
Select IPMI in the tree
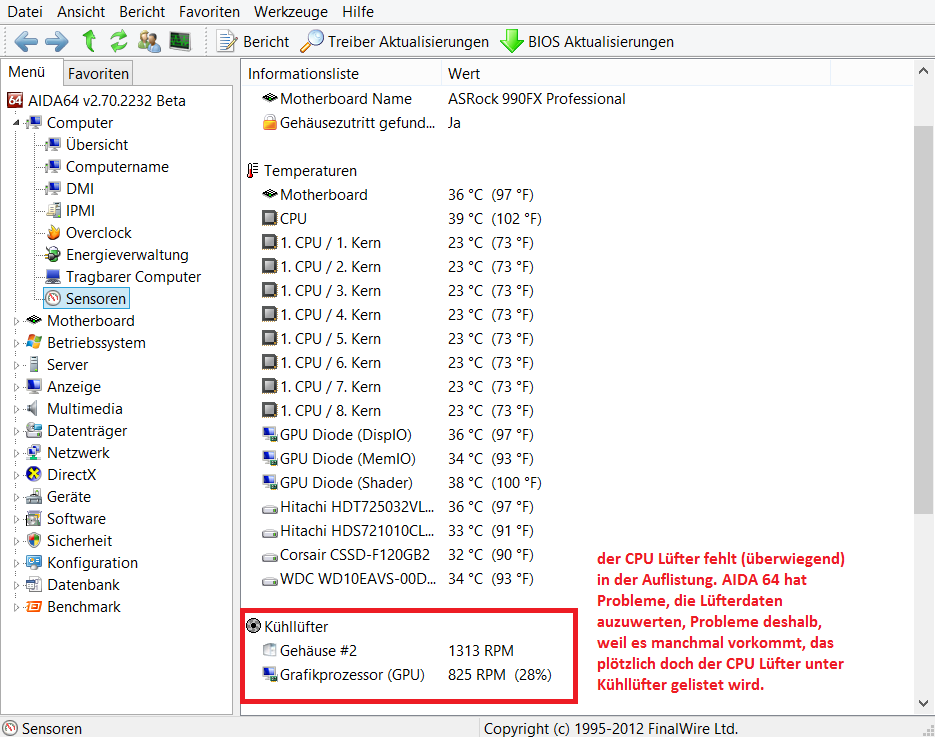coord(80,211)
